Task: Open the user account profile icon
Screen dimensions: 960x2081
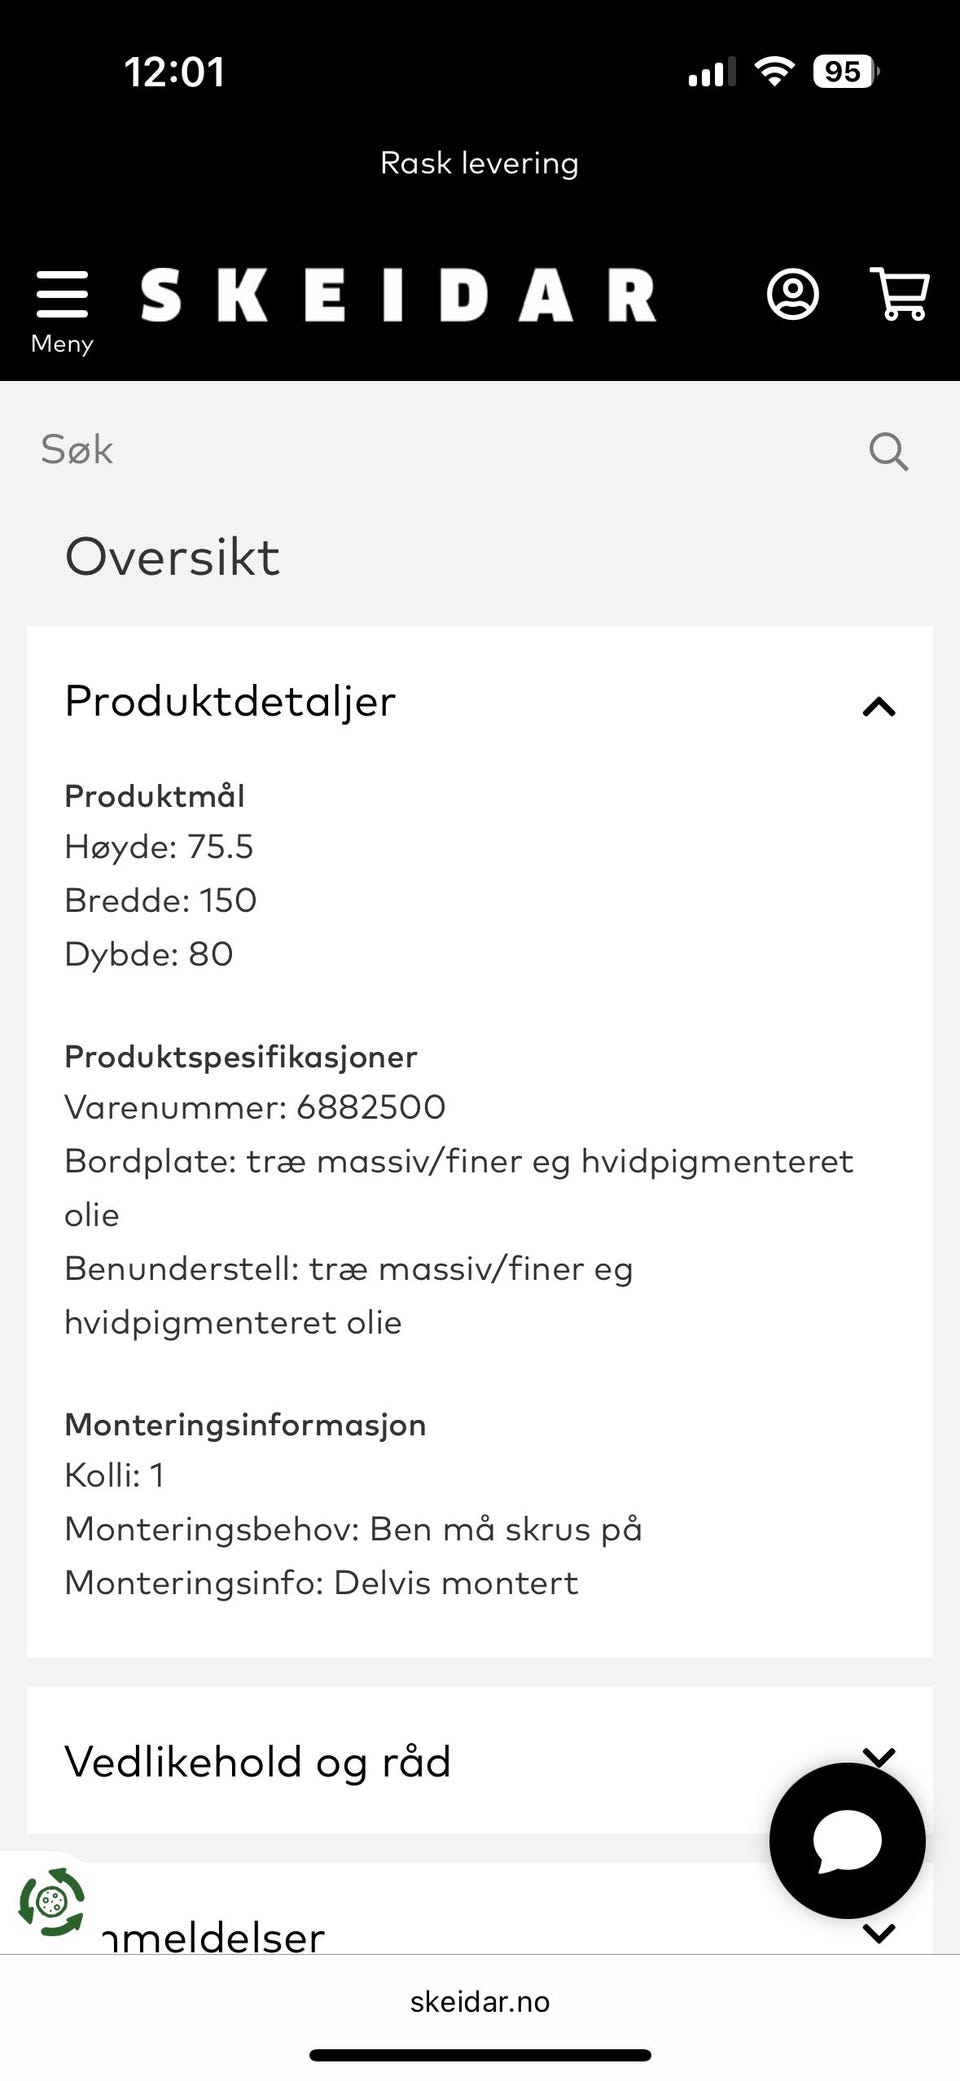Action: point(793,294)
